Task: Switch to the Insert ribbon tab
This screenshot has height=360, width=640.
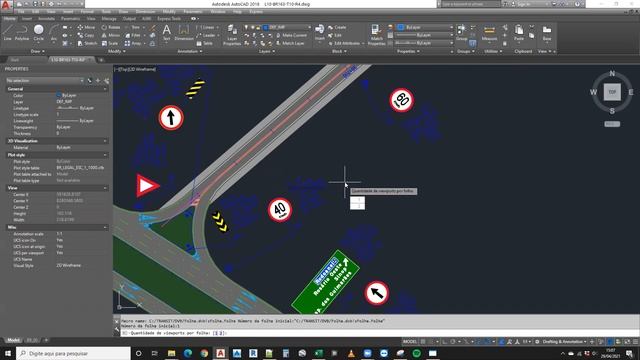Action: coord(27,18)
